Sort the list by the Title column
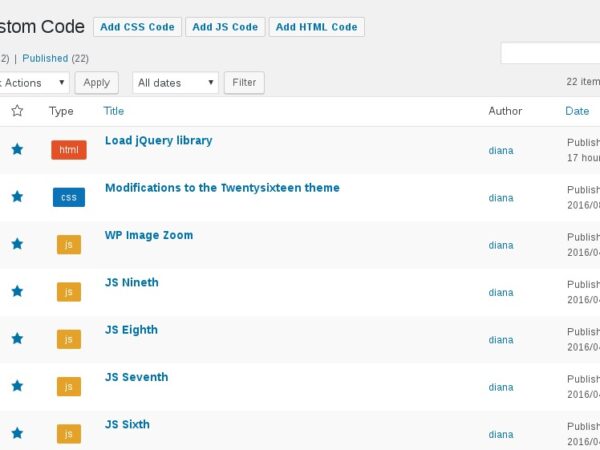 114,111
